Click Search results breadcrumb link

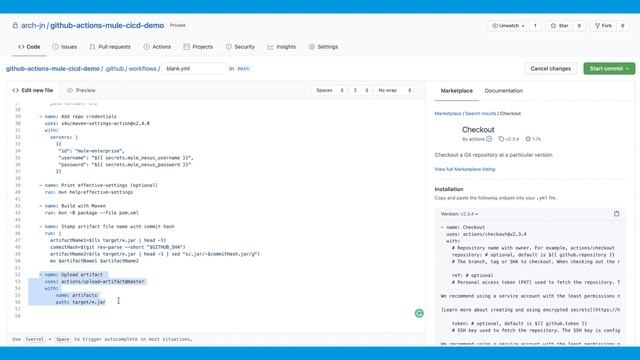point(480,113)
